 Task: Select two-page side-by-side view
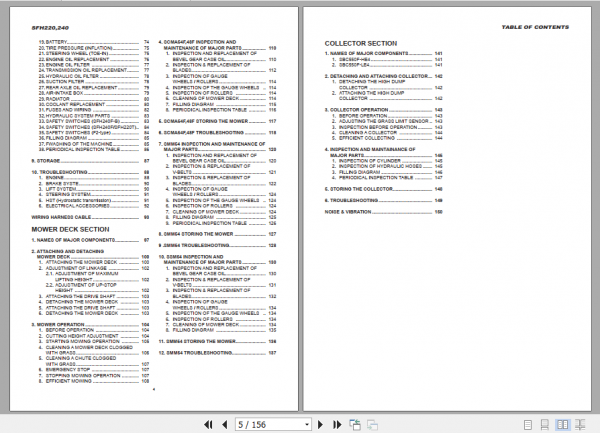(x=562, y=425)
